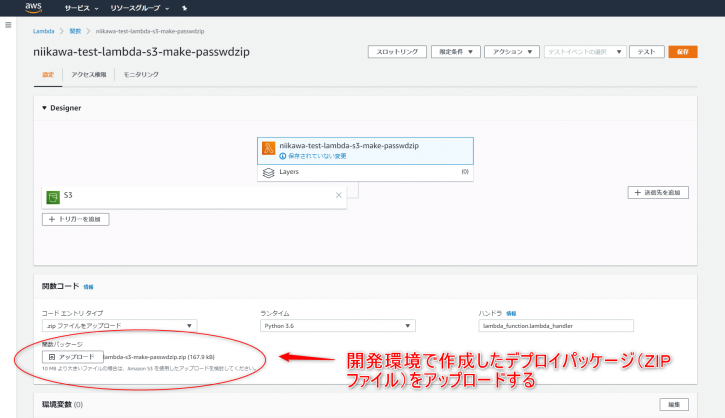
Task: Remove the S3 trigger with X
Action: 338,195
